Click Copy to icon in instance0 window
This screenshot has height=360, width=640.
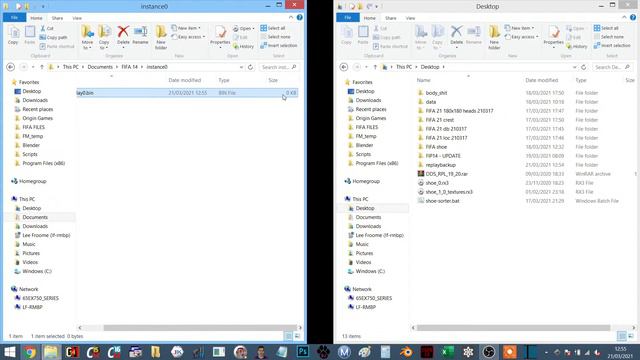tap(104, 38)
